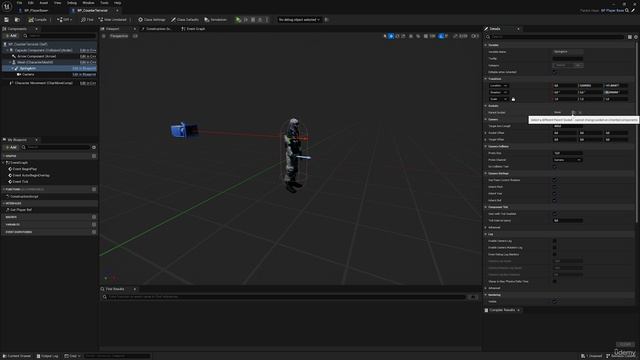Screen dimensions: 640x360
Task: Collapse the Transform section in Details
Action: tap(486, 79)
